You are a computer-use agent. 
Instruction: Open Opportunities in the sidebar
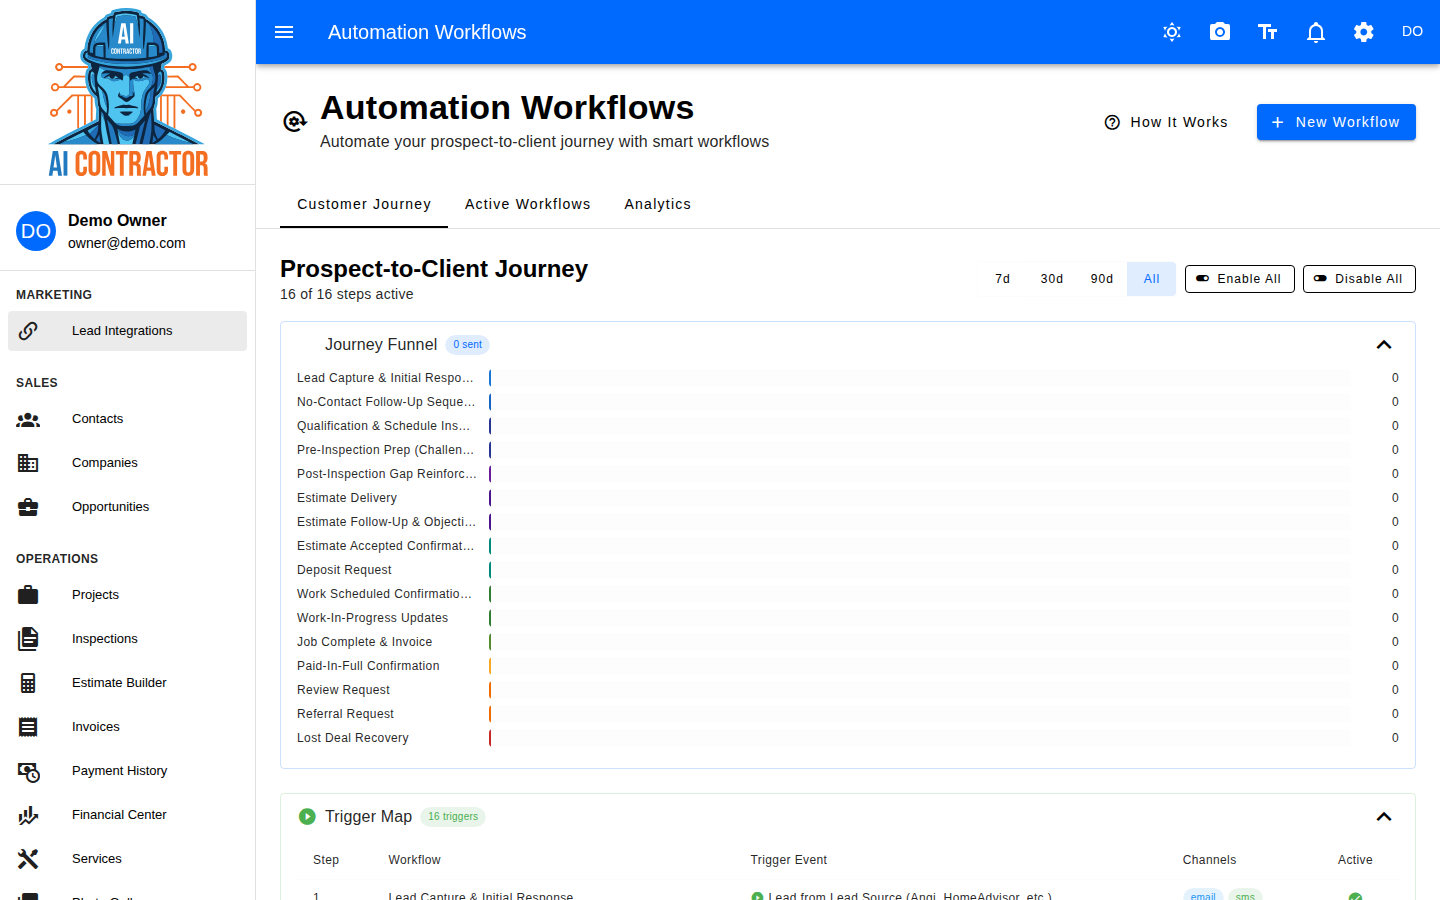point(127,507)
